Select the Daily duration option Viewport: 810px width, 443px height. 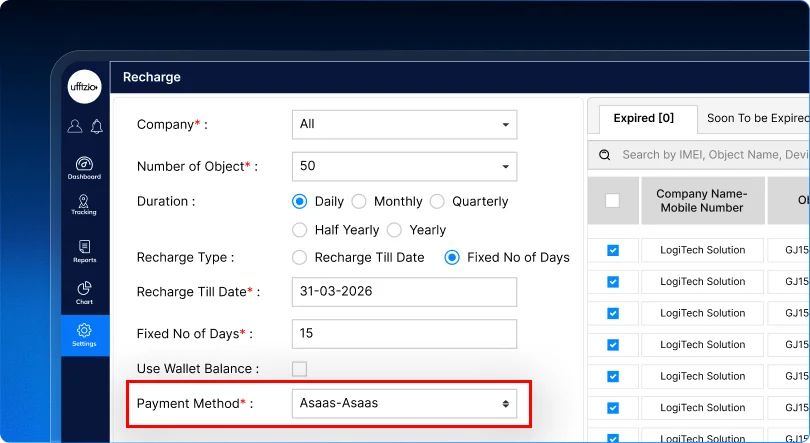tap(300, 201)
